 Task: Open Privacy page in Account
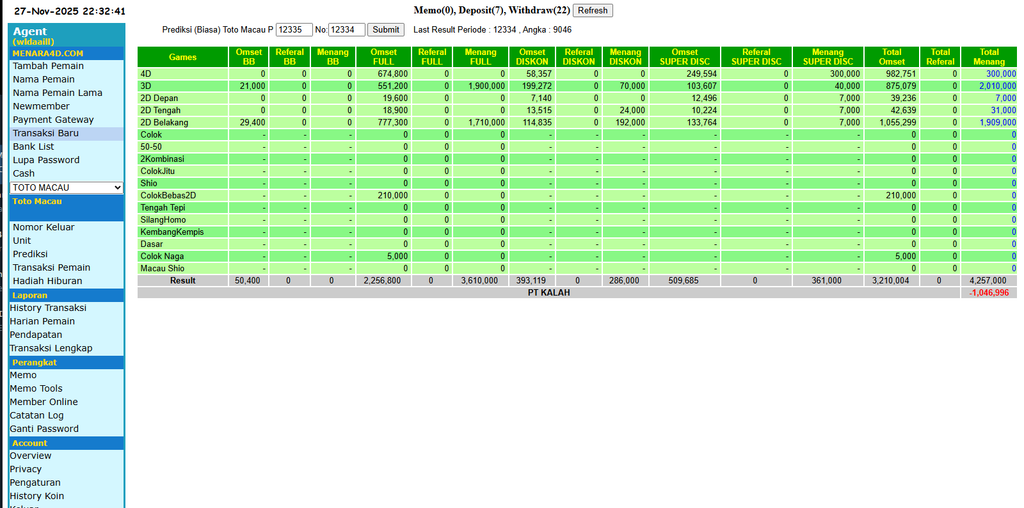(25, 469)
